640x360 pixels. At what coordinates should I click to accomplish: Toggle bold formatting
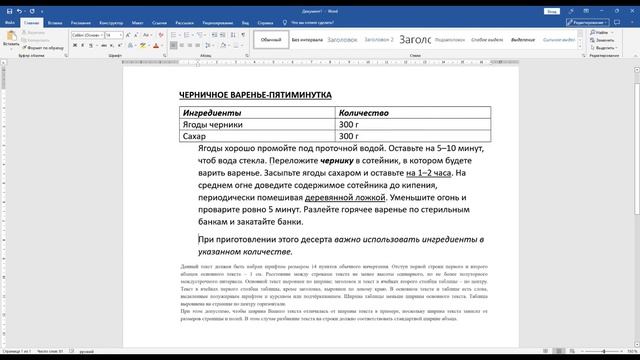coord(75,45)
